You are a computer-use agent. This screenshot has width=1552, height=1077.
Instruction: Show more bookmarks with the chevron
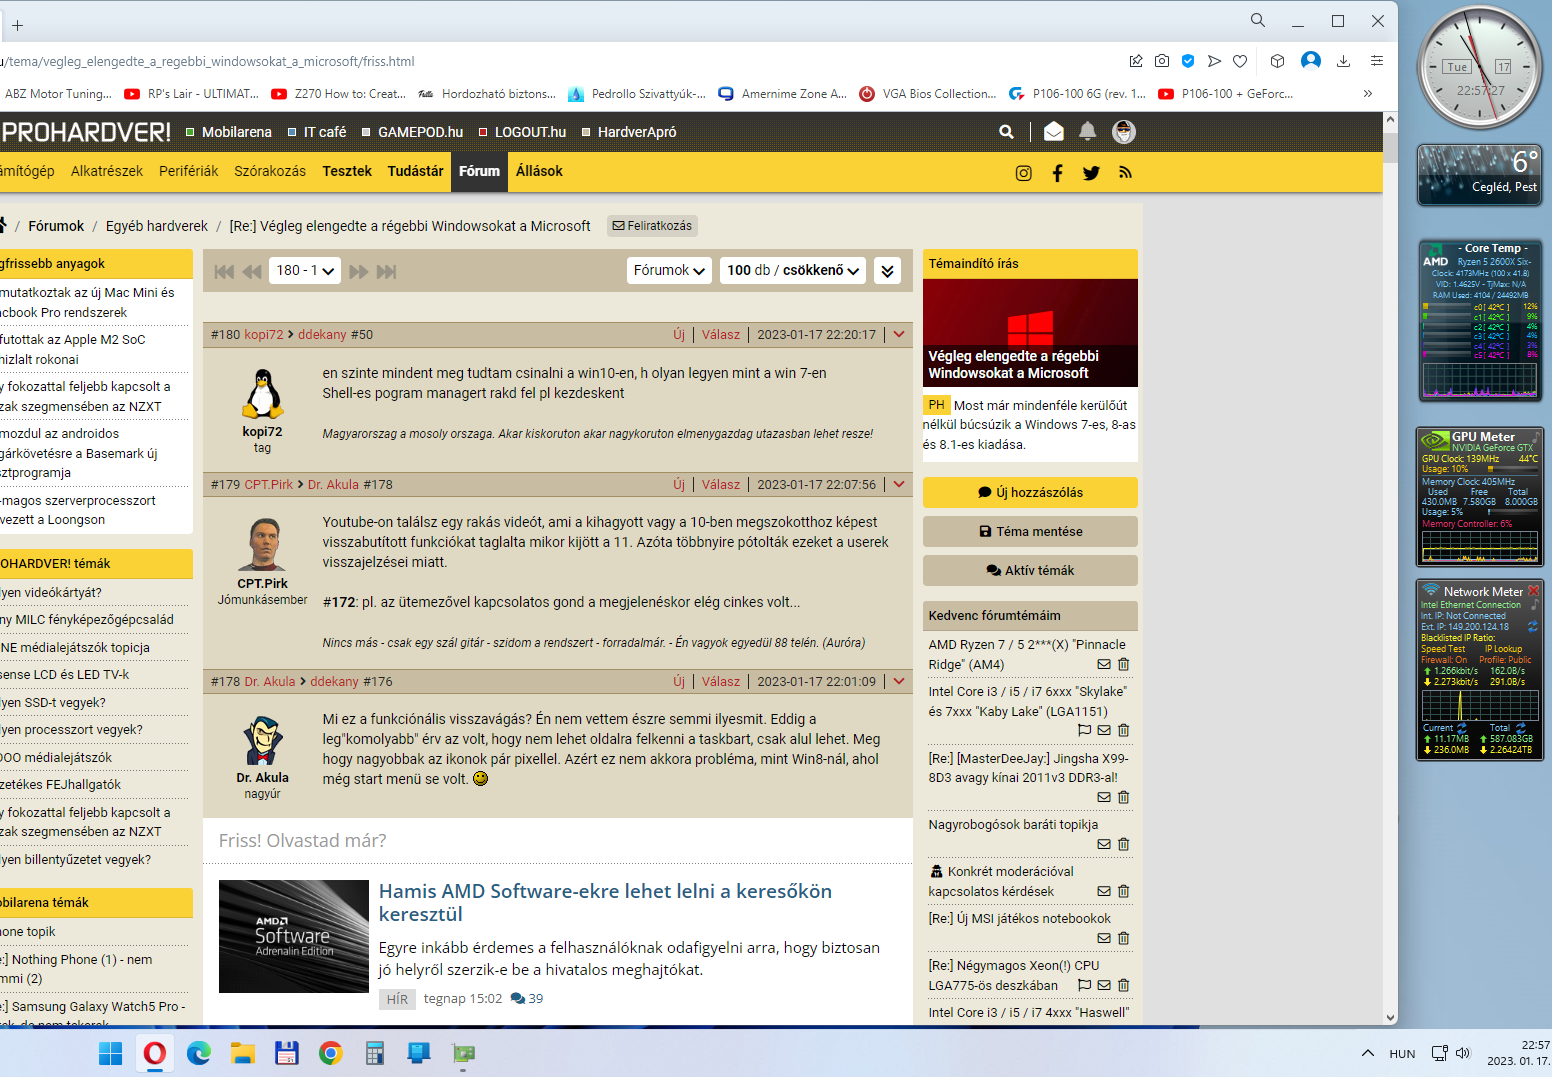[x=1367, y=94]
